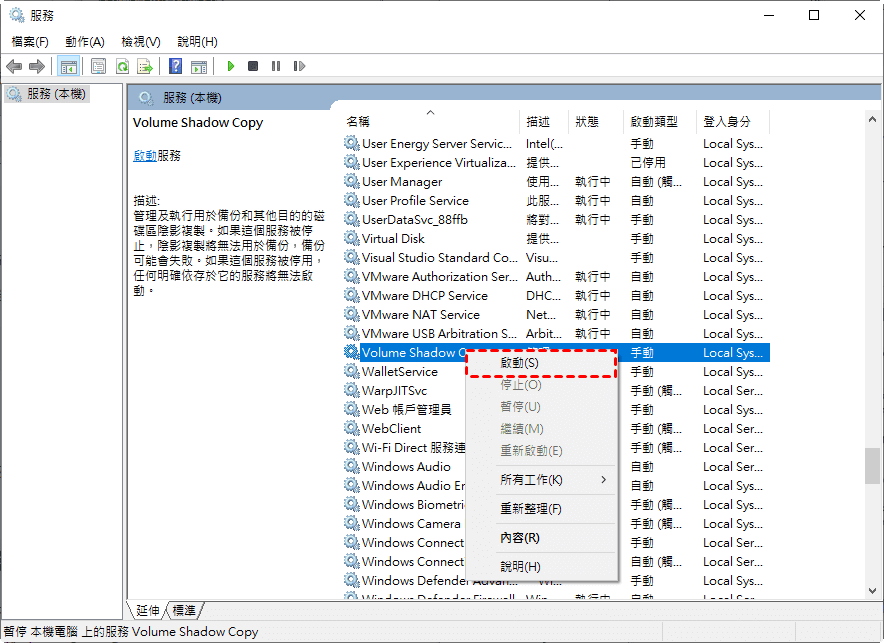884x643 pixels.
Task: Open the 說明(H) menu in menu bar
Action: (197, 42)
